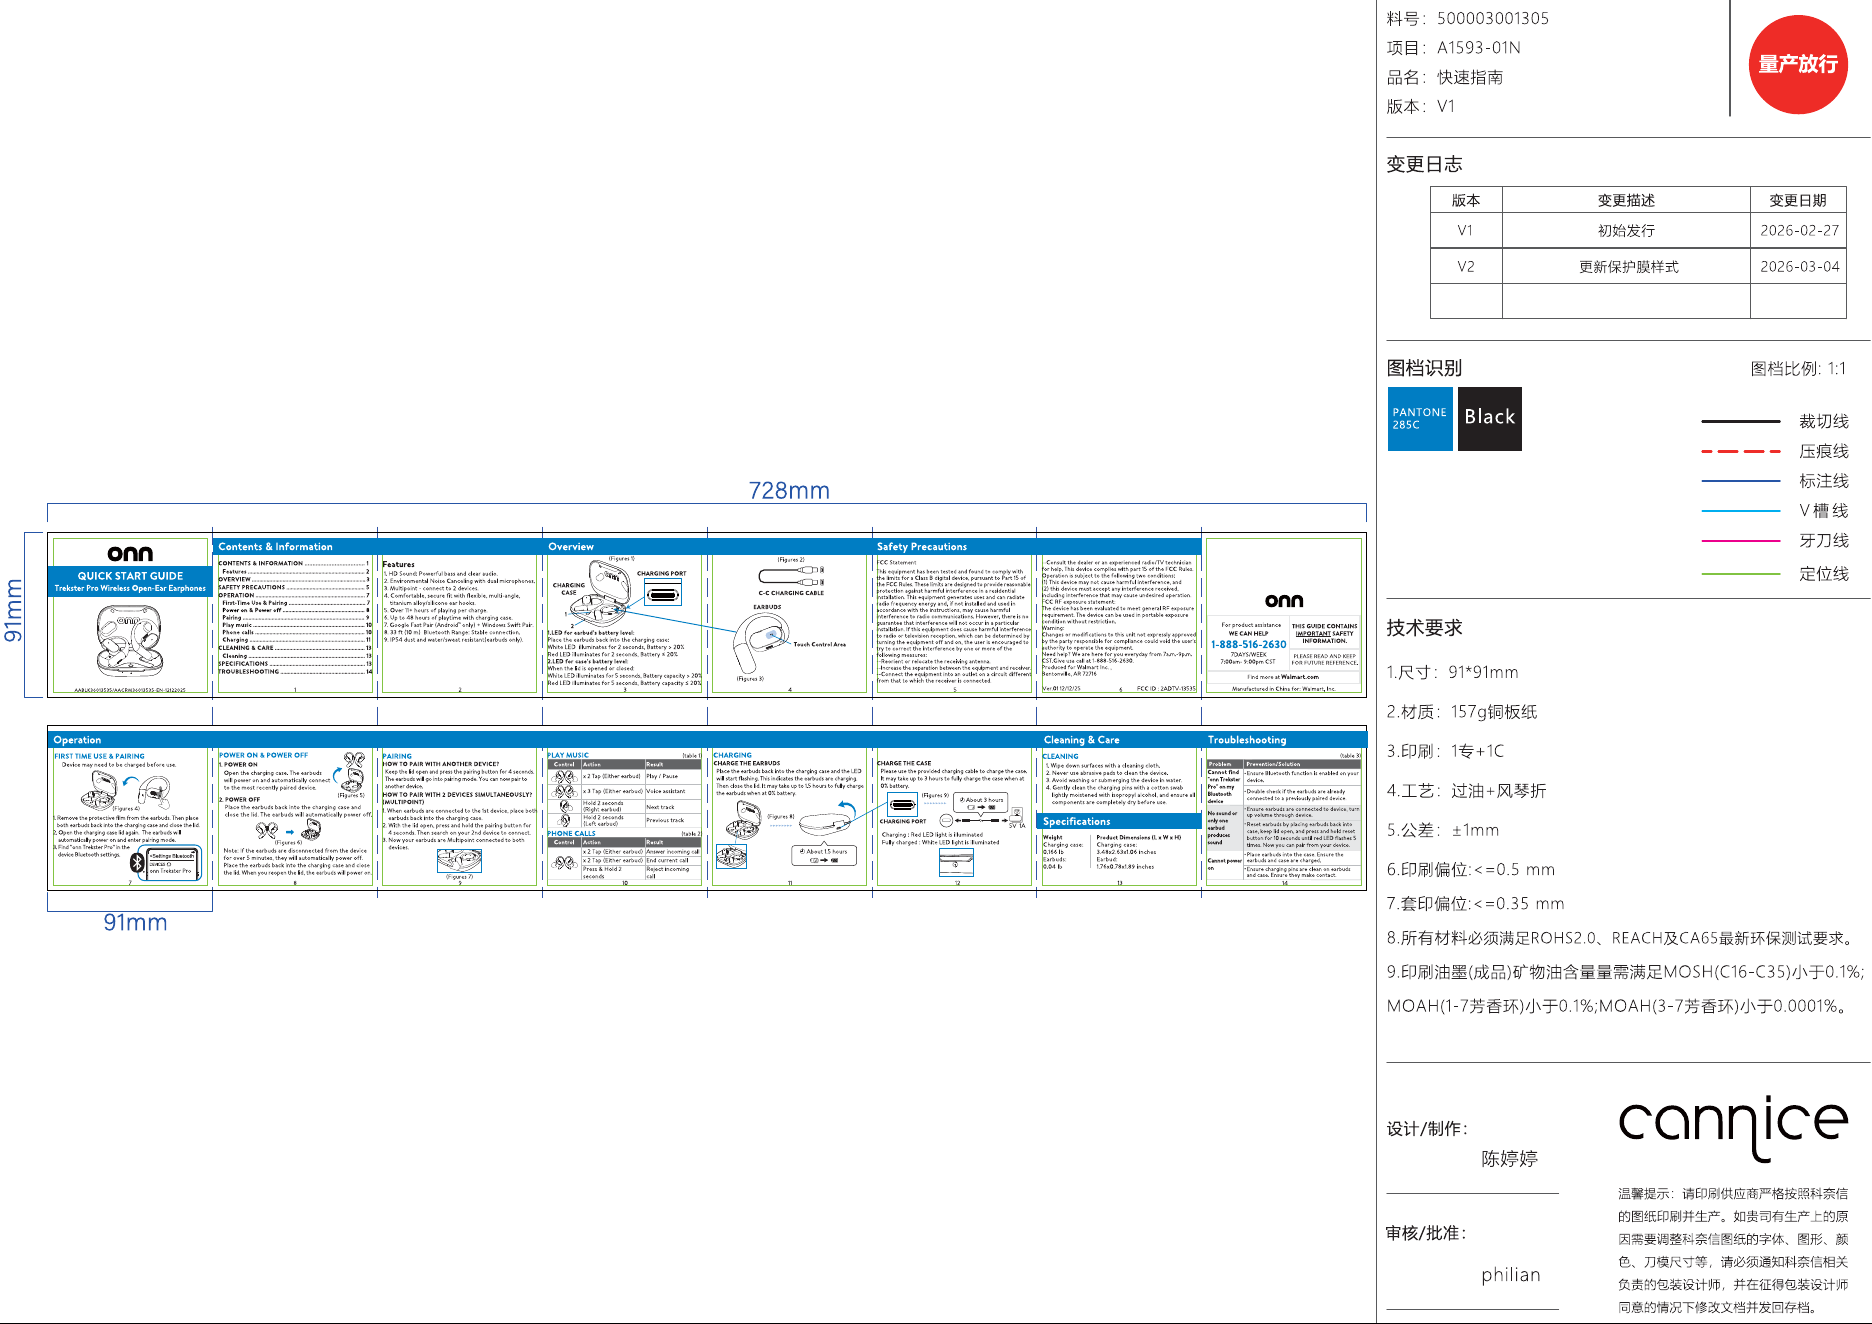
Task: Click the 设计/制作: label
Action: [x=1427, y=1129]
